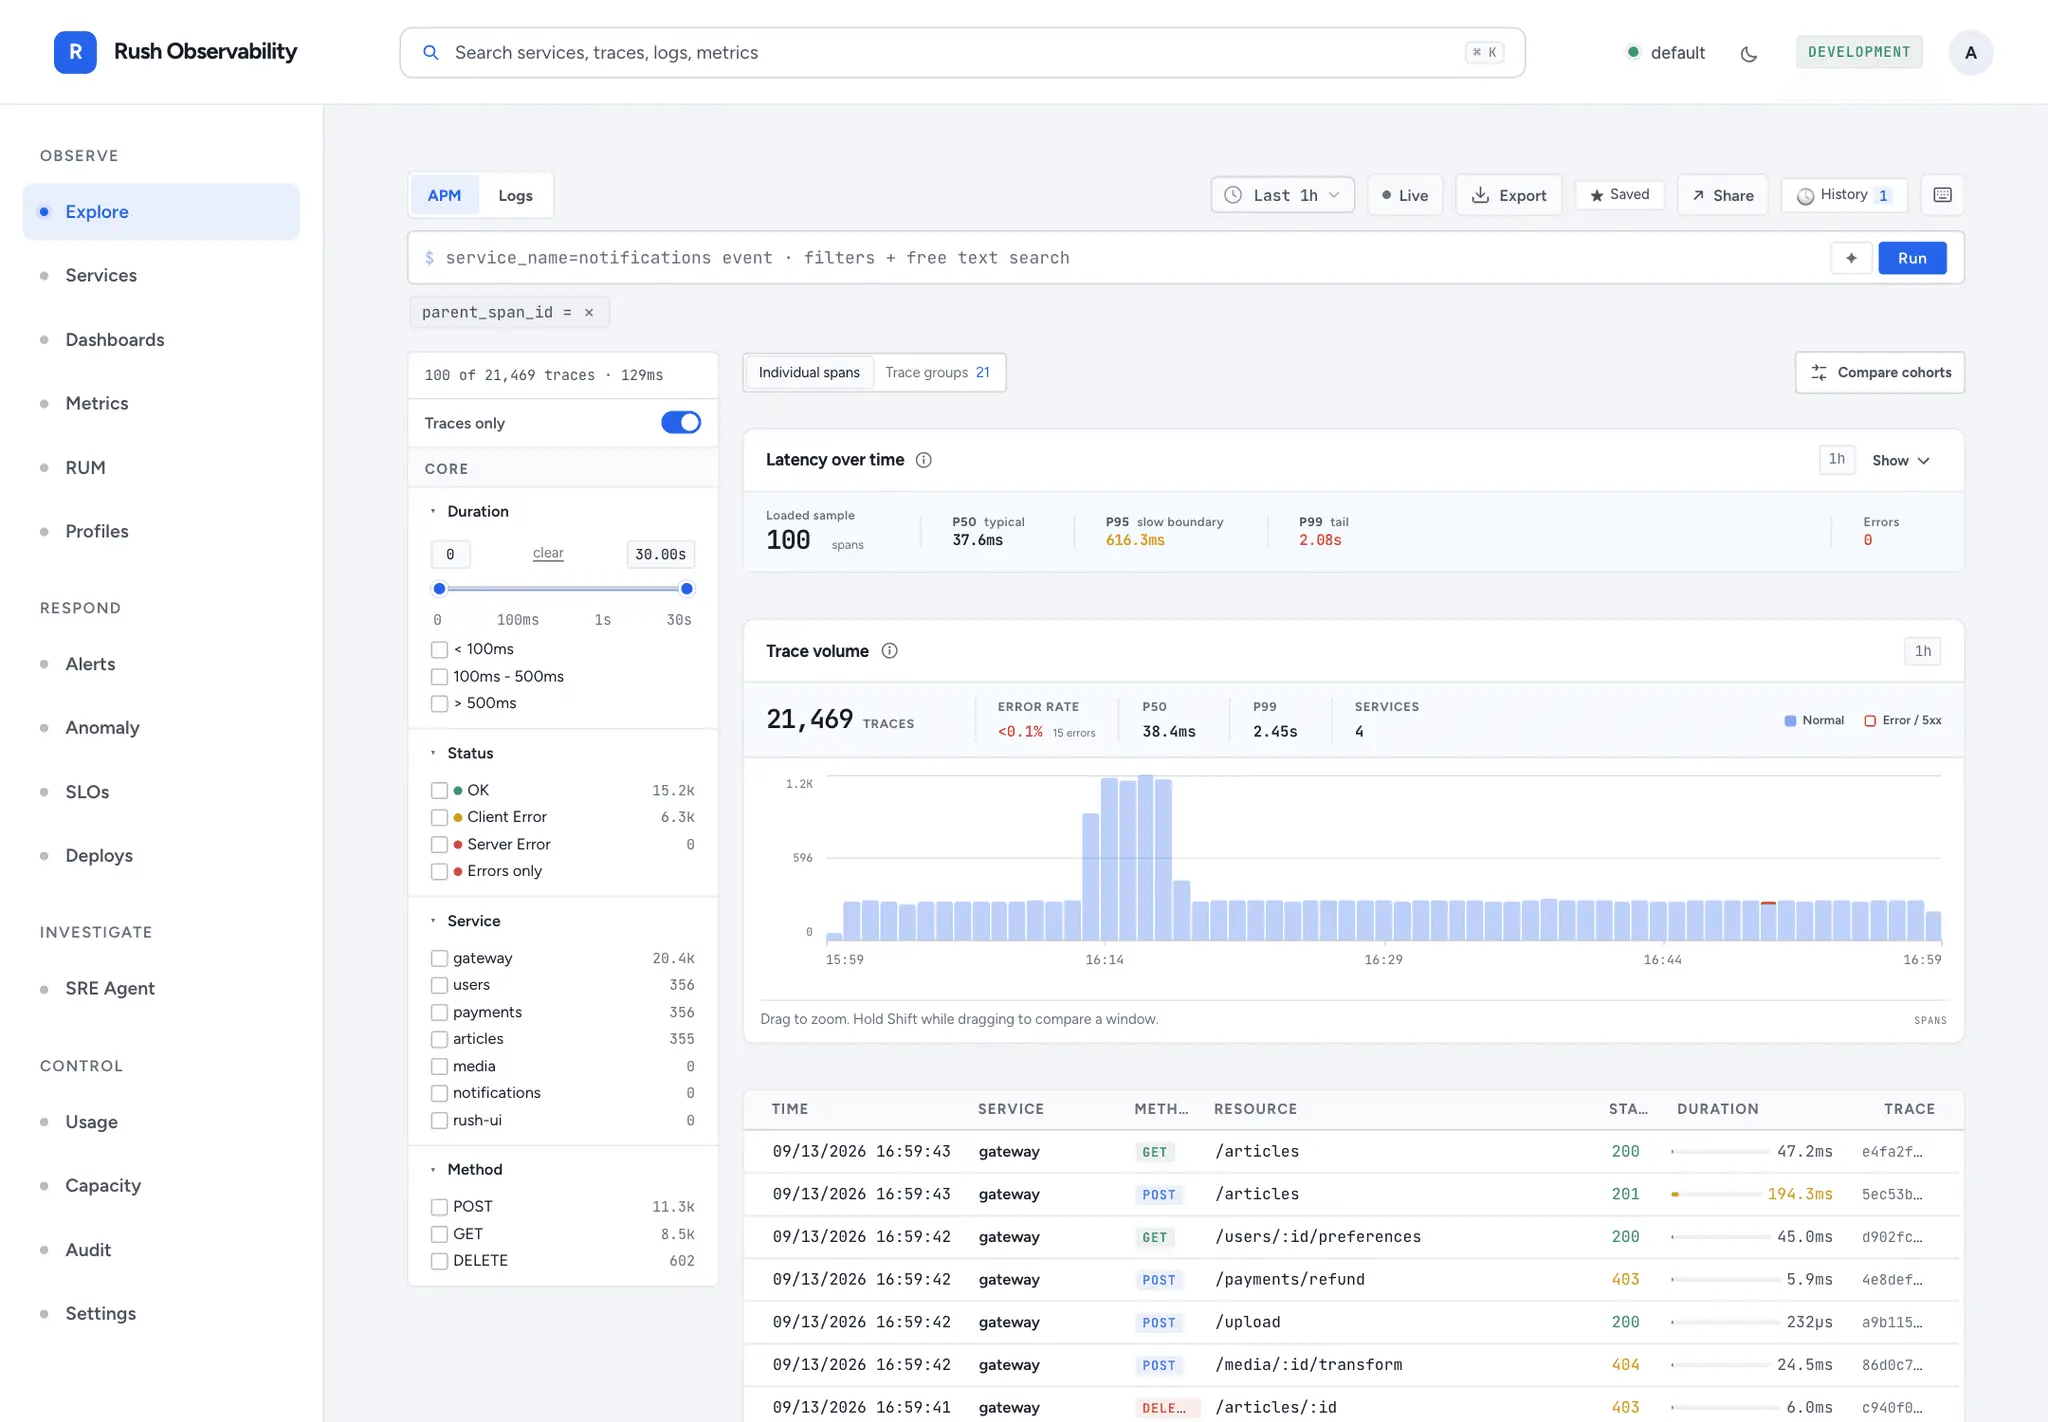Click the Share arrow icon
This screenshot has width=2048, height=1422.
1698,195
